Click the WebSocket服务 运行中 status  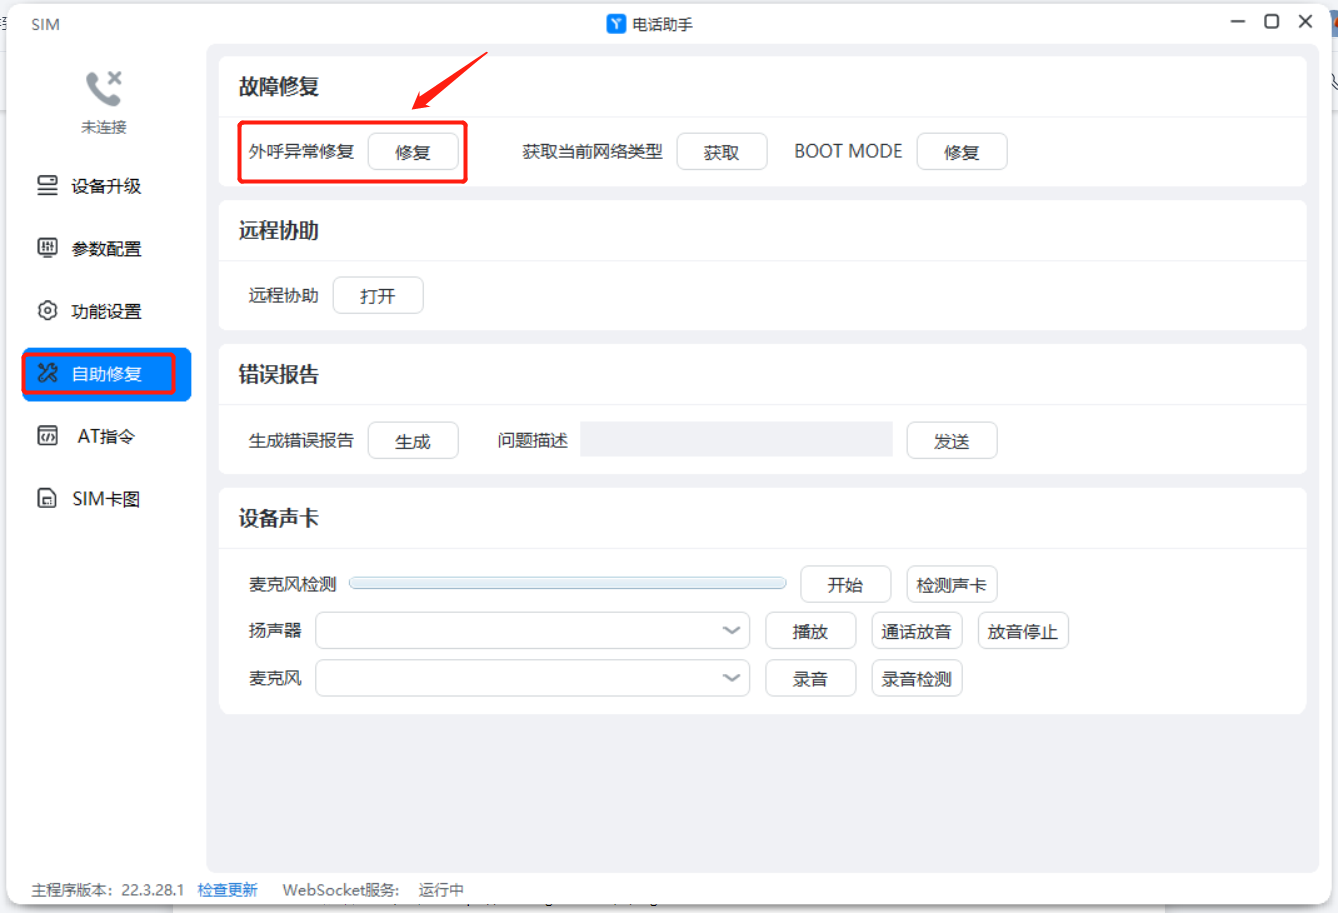373,890
